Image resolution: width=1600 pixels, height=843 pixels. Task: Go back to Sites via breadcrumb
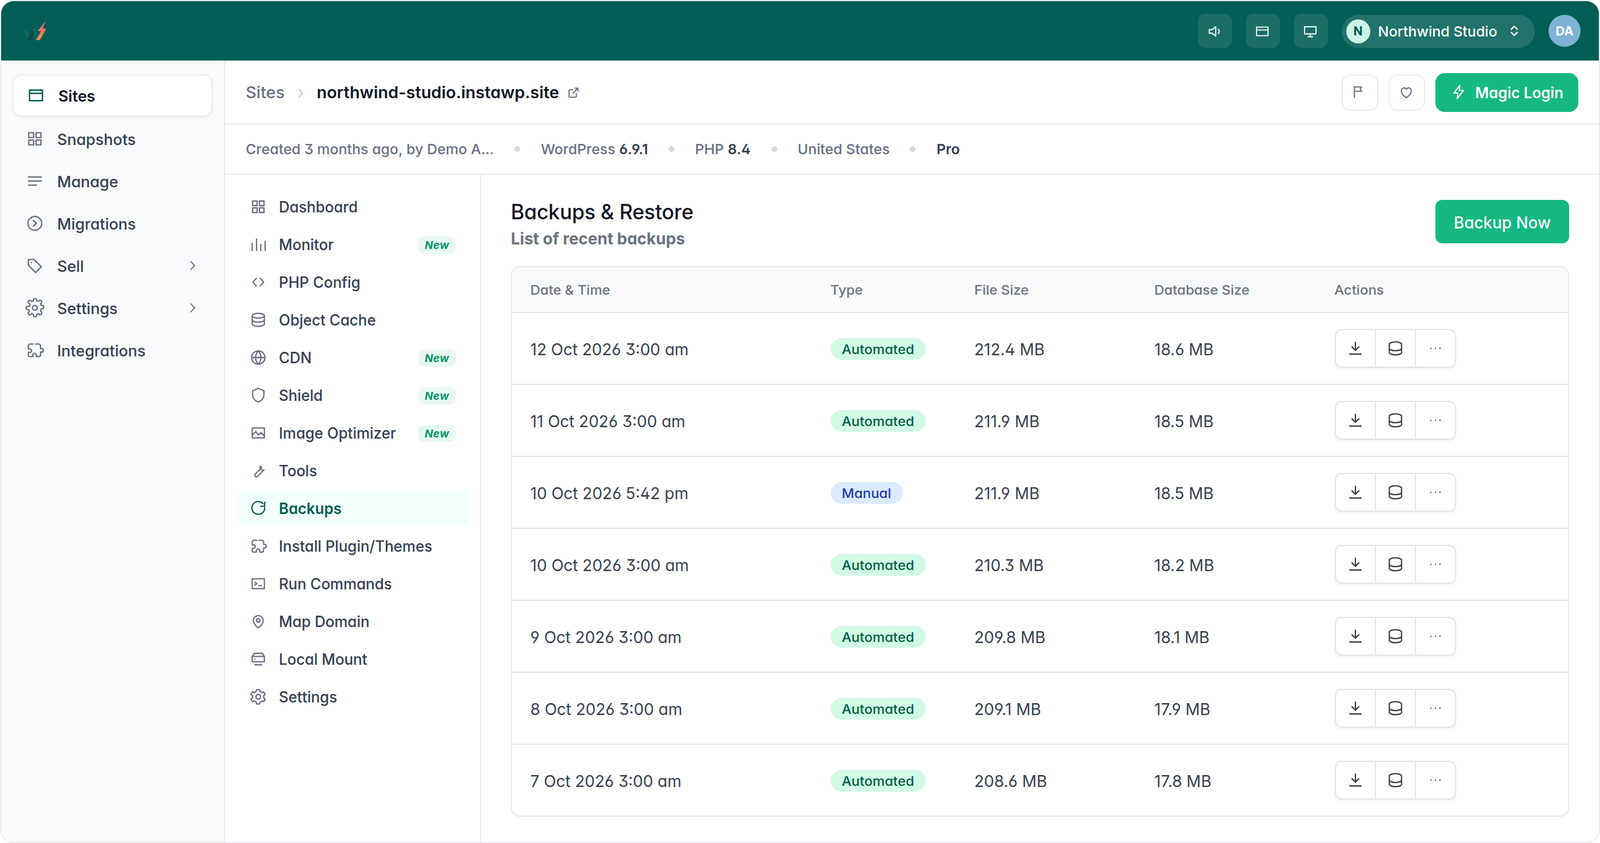click(265, 93)
